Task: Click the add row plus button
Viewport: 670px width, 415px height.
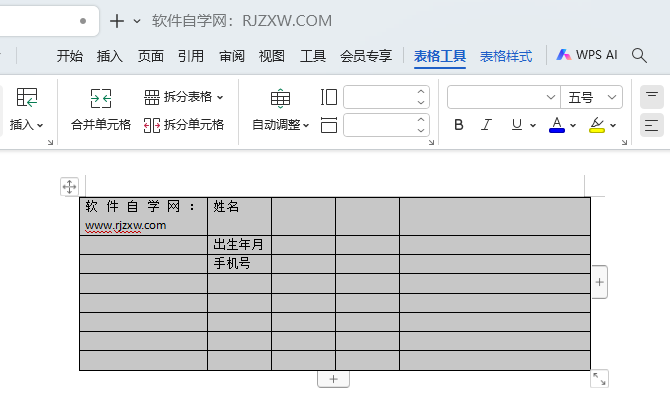Action: tap(333, 379)
